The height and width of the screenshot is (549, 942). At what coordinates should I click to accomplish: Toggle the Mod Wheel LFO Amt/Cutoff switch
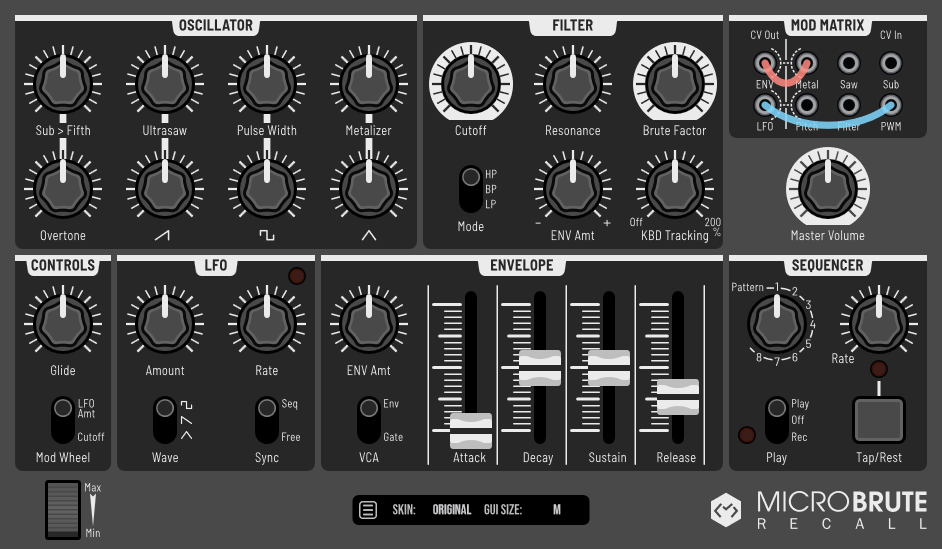[x=63, y=420]
